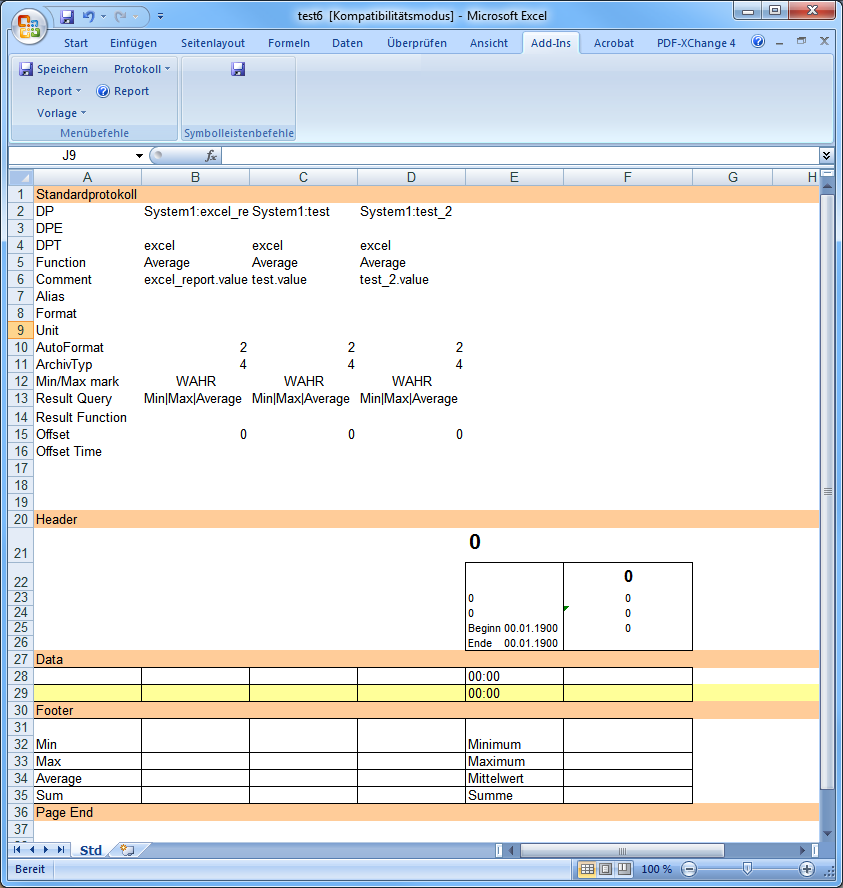Click the insert new worksheet tab icon
843x888 pixels.
[127, 850]
